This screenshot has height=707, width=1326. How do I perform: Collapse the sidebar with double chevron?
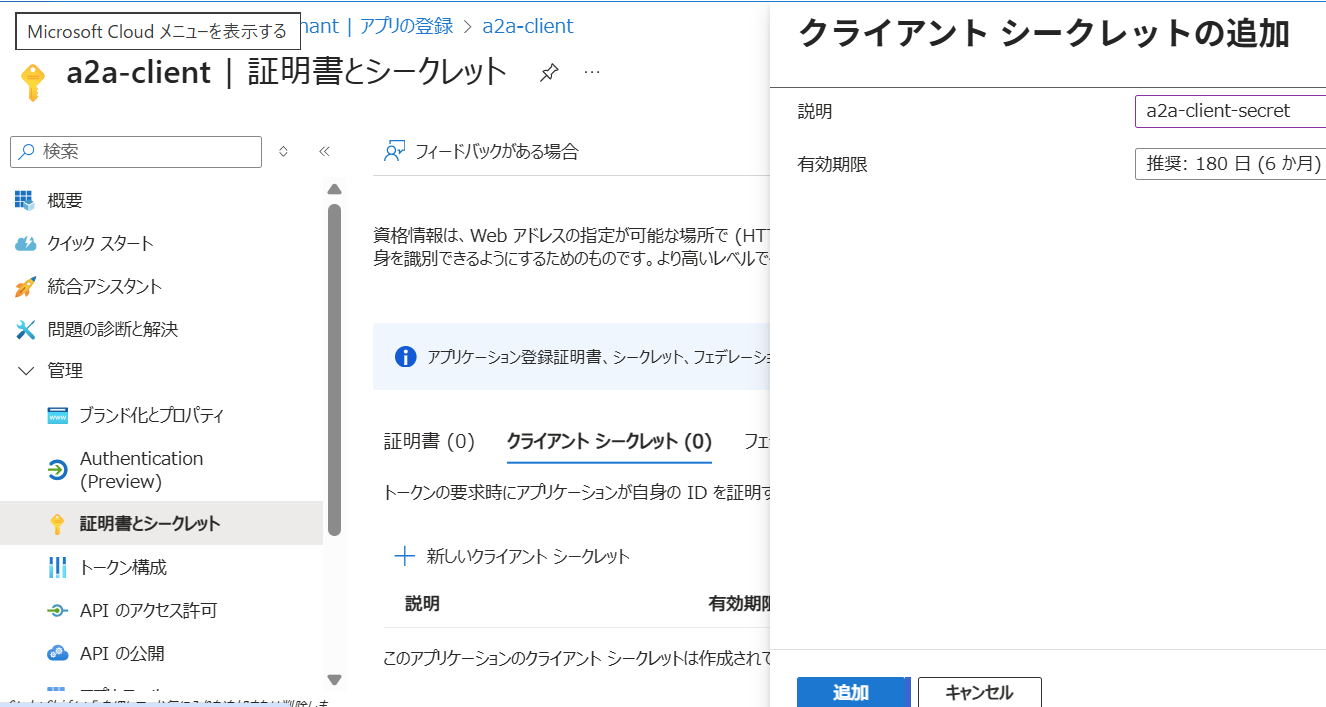(324, 152)
